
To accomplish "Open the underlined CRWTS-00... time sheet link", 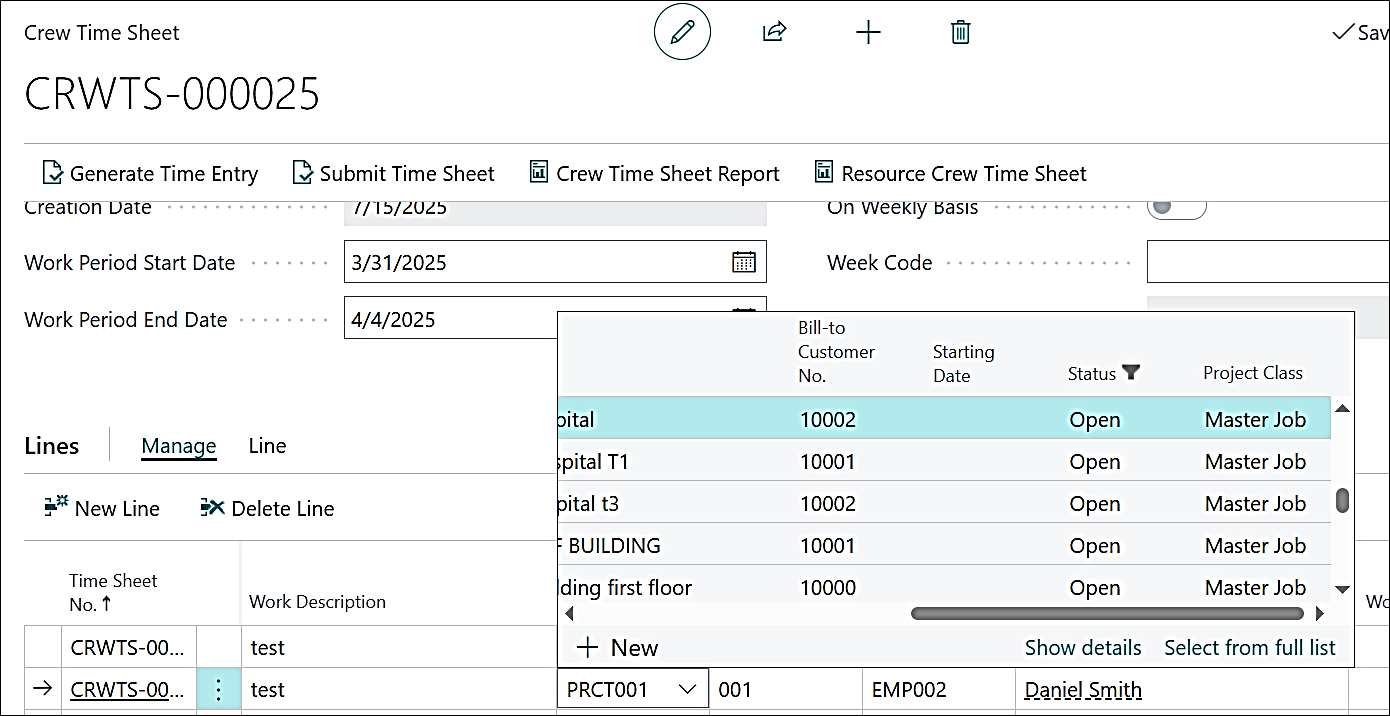I will [127, 690].
